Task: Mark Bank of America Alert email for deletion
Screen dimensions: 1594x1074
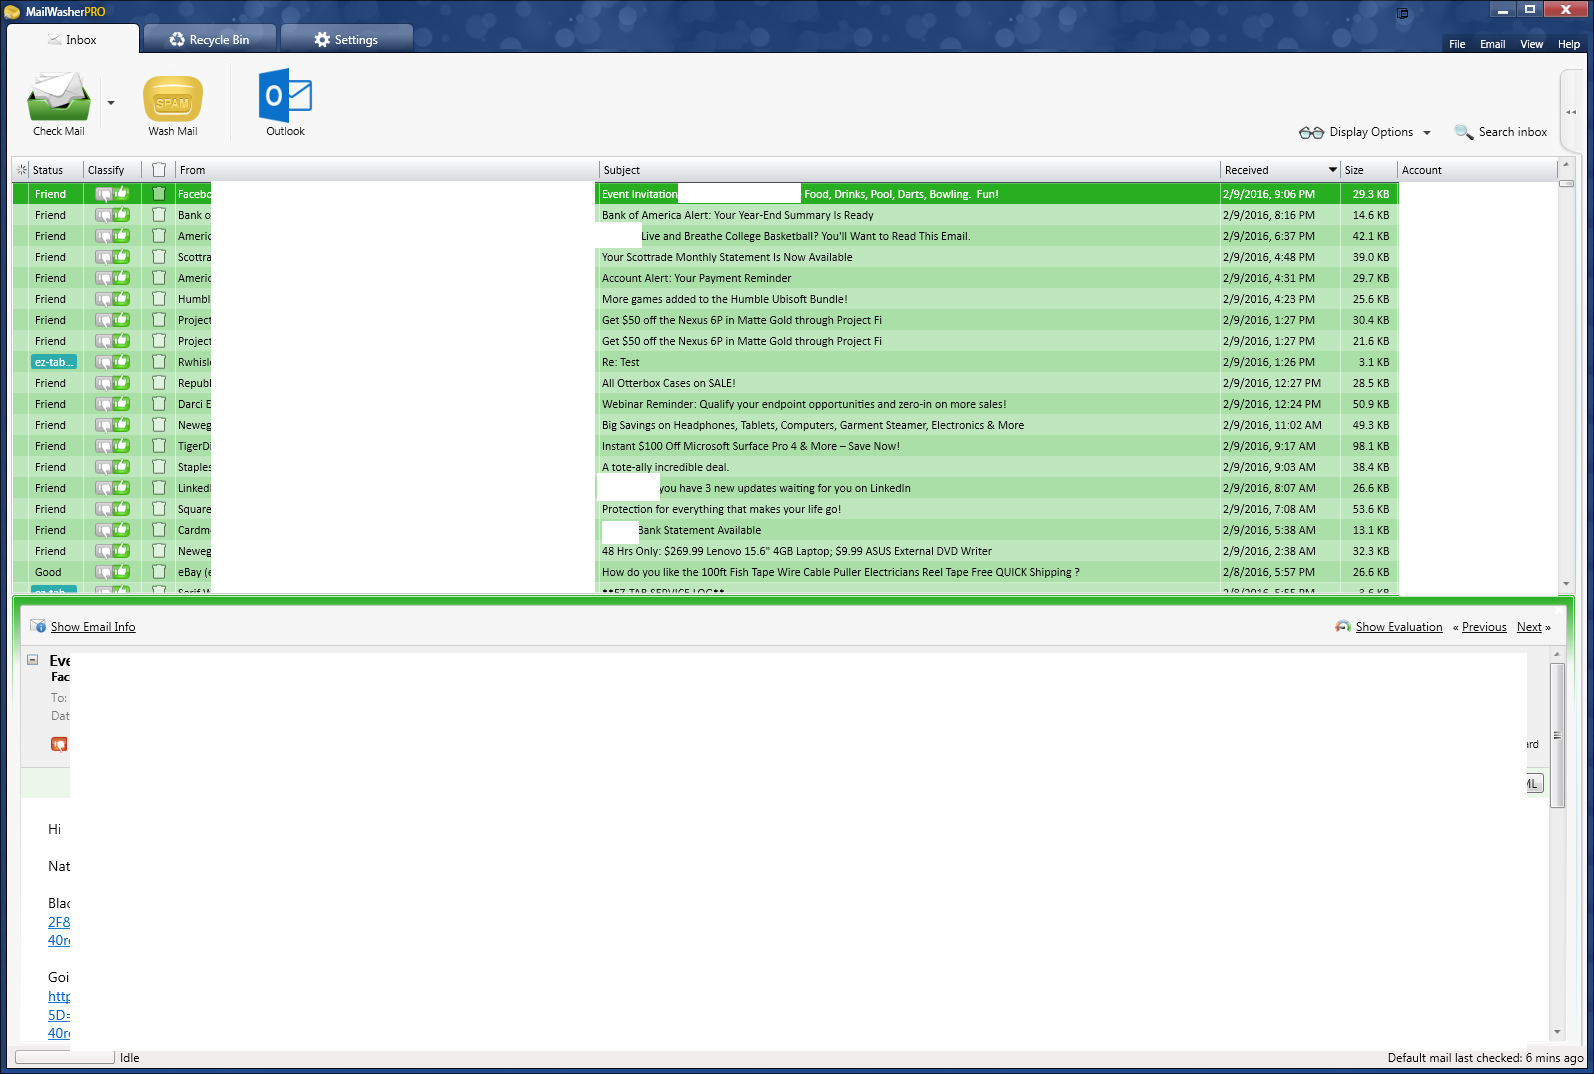Action: (x=159, y=214)
